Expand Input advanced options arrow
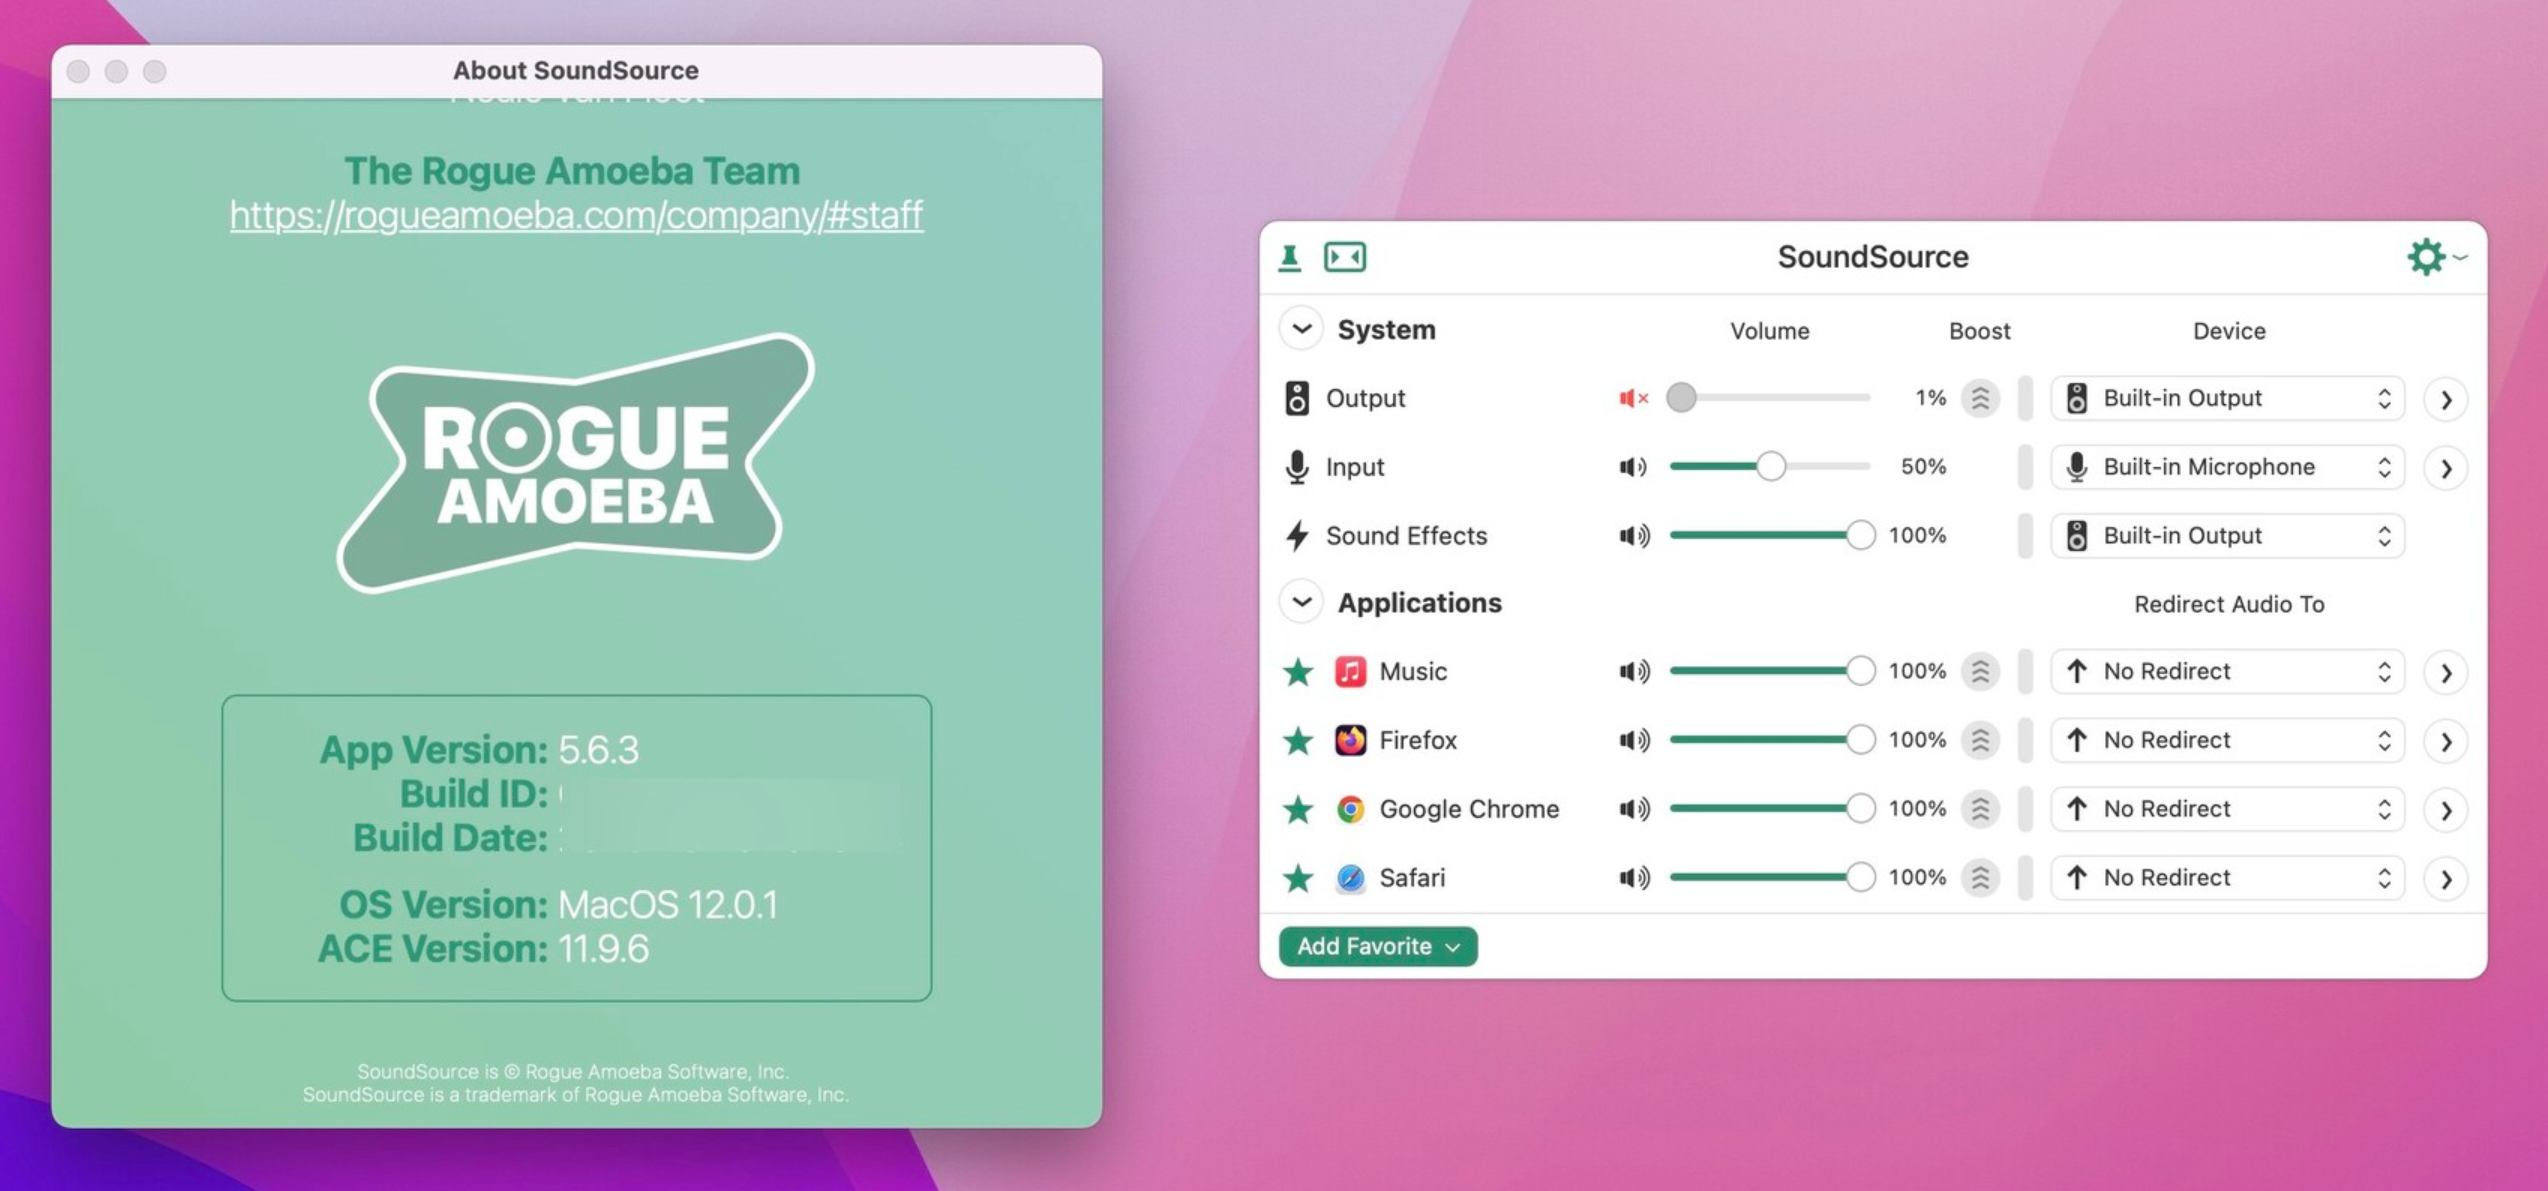The width and height of the screenshot is (2548, 1191). [2446, 468]
